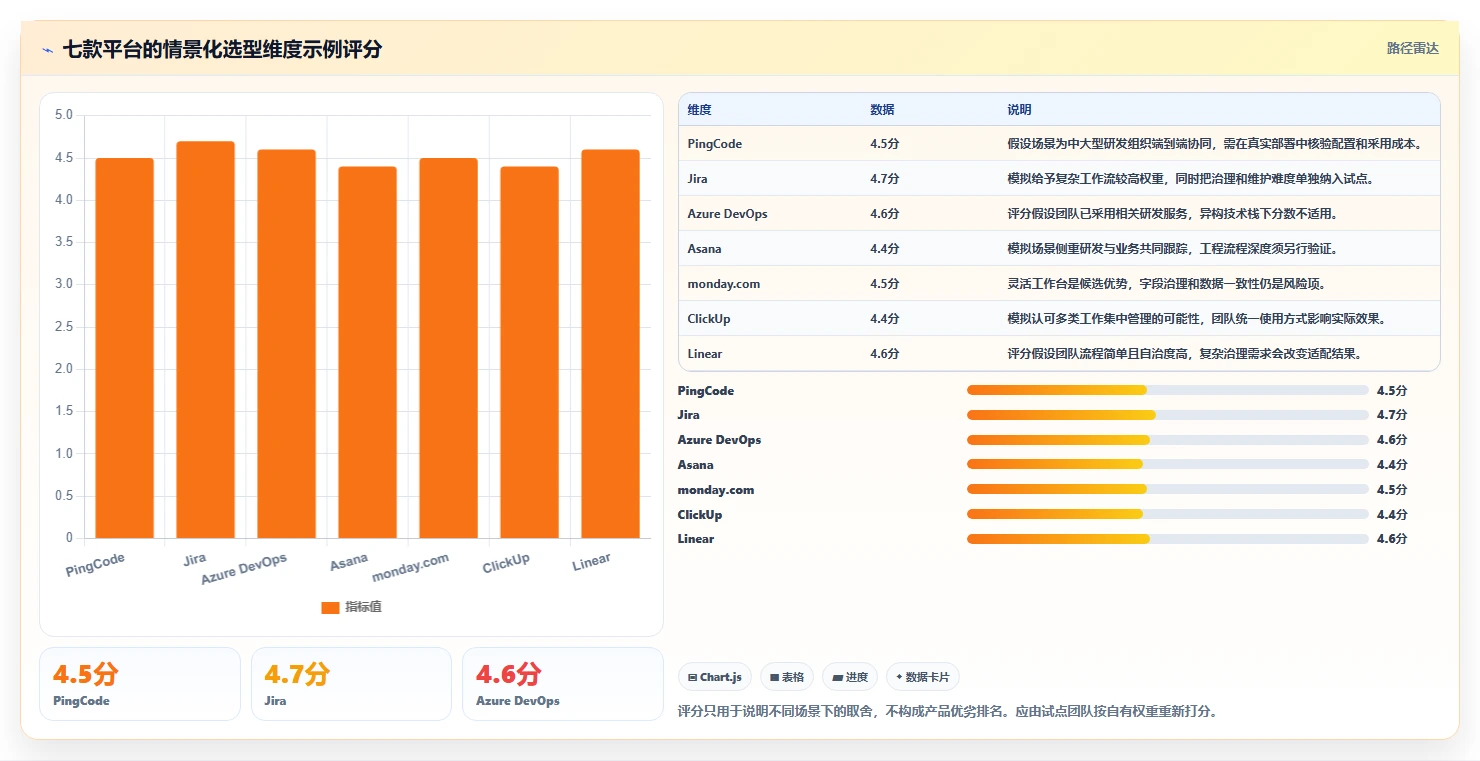Pick the ClickUp bar in the bar chart

(530, 352)
